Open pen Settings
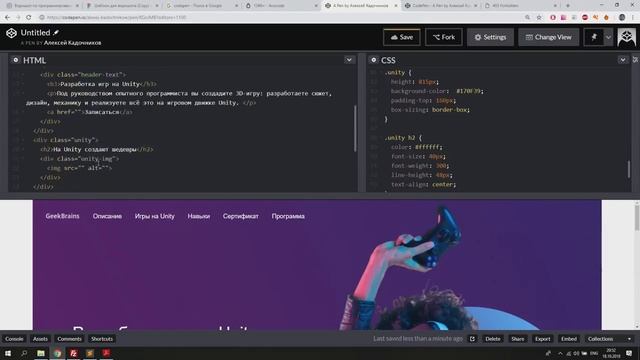The image size is (640, 360). pyautogui.click(x=490, y=37)
